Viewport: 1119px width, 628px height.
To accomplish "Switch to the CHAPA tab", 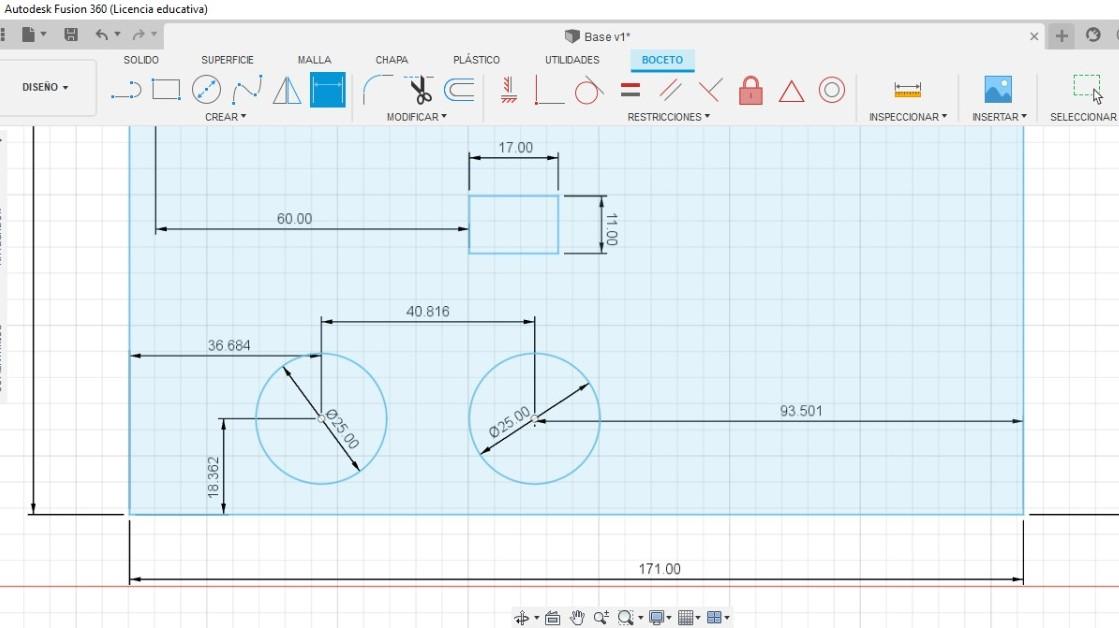I will click(392, 60).
